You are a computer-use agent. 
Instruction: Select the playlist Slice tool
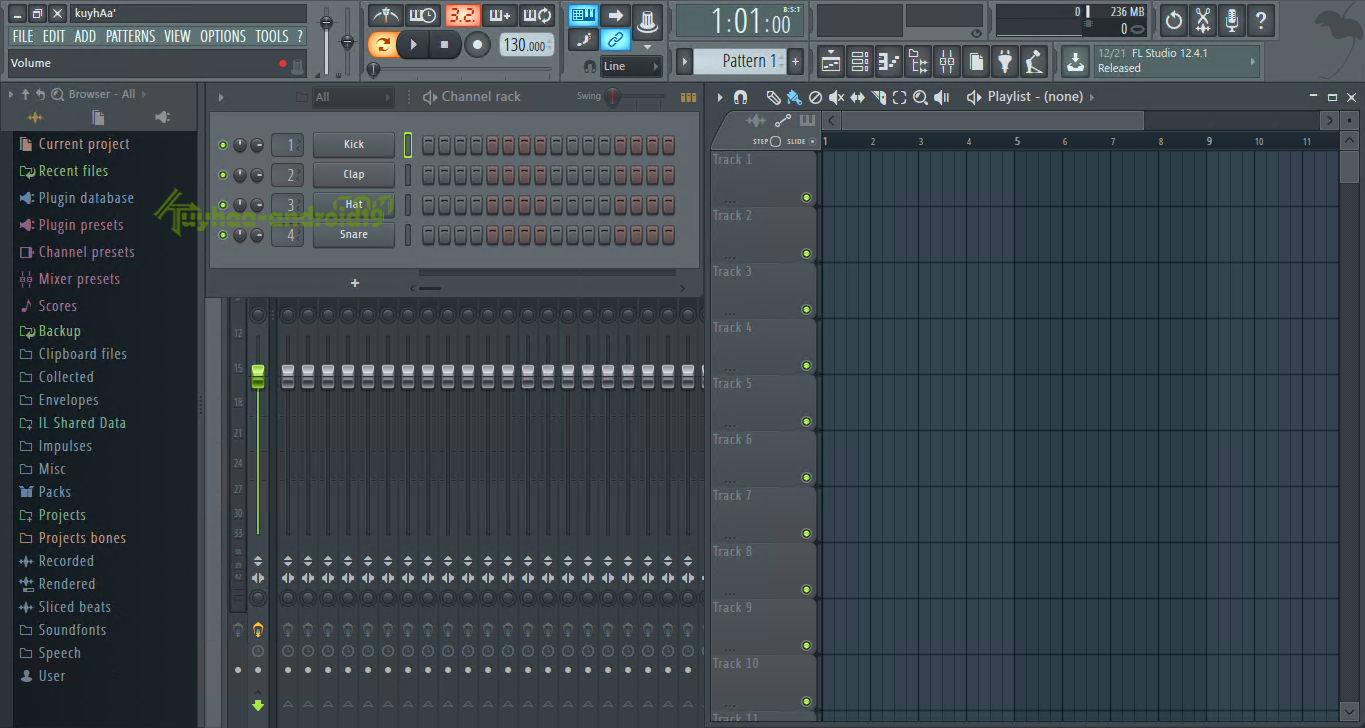pyautogui.click(x=878, y=97)
